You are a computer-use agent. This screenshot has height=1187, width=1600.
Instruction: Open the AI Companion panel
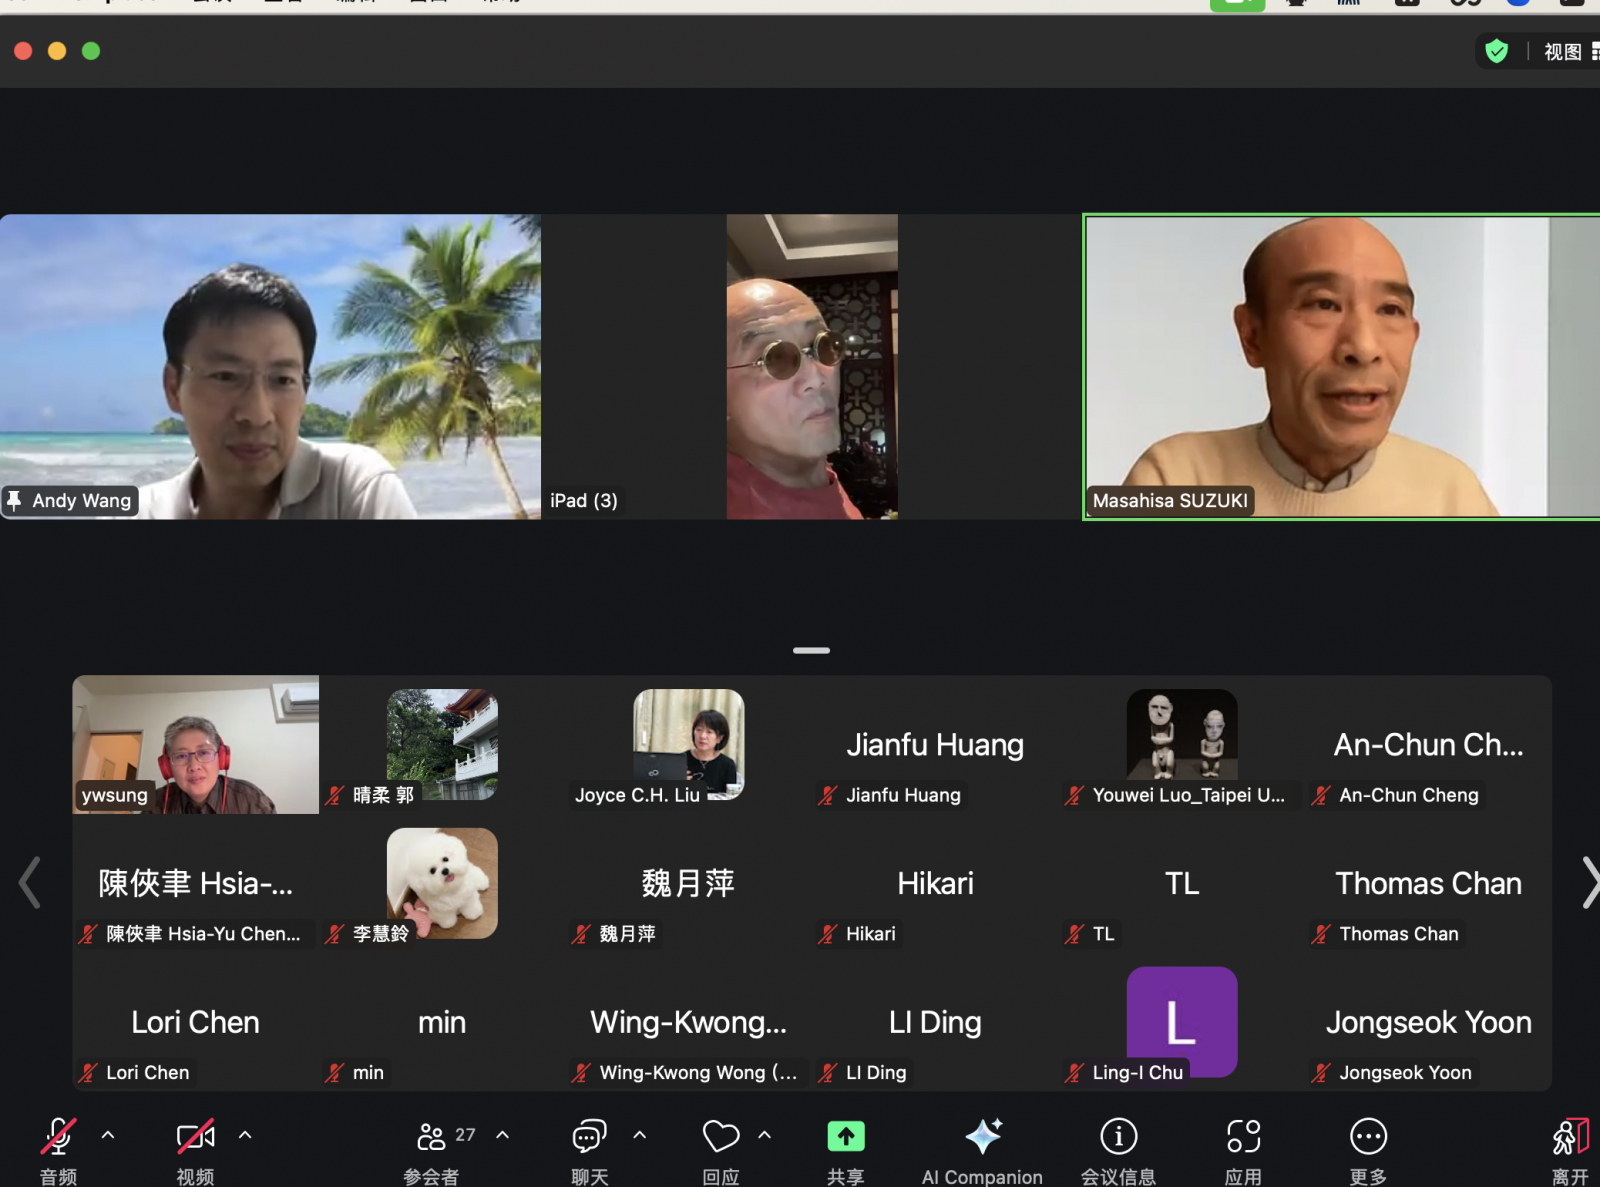tap(982, 1138)
